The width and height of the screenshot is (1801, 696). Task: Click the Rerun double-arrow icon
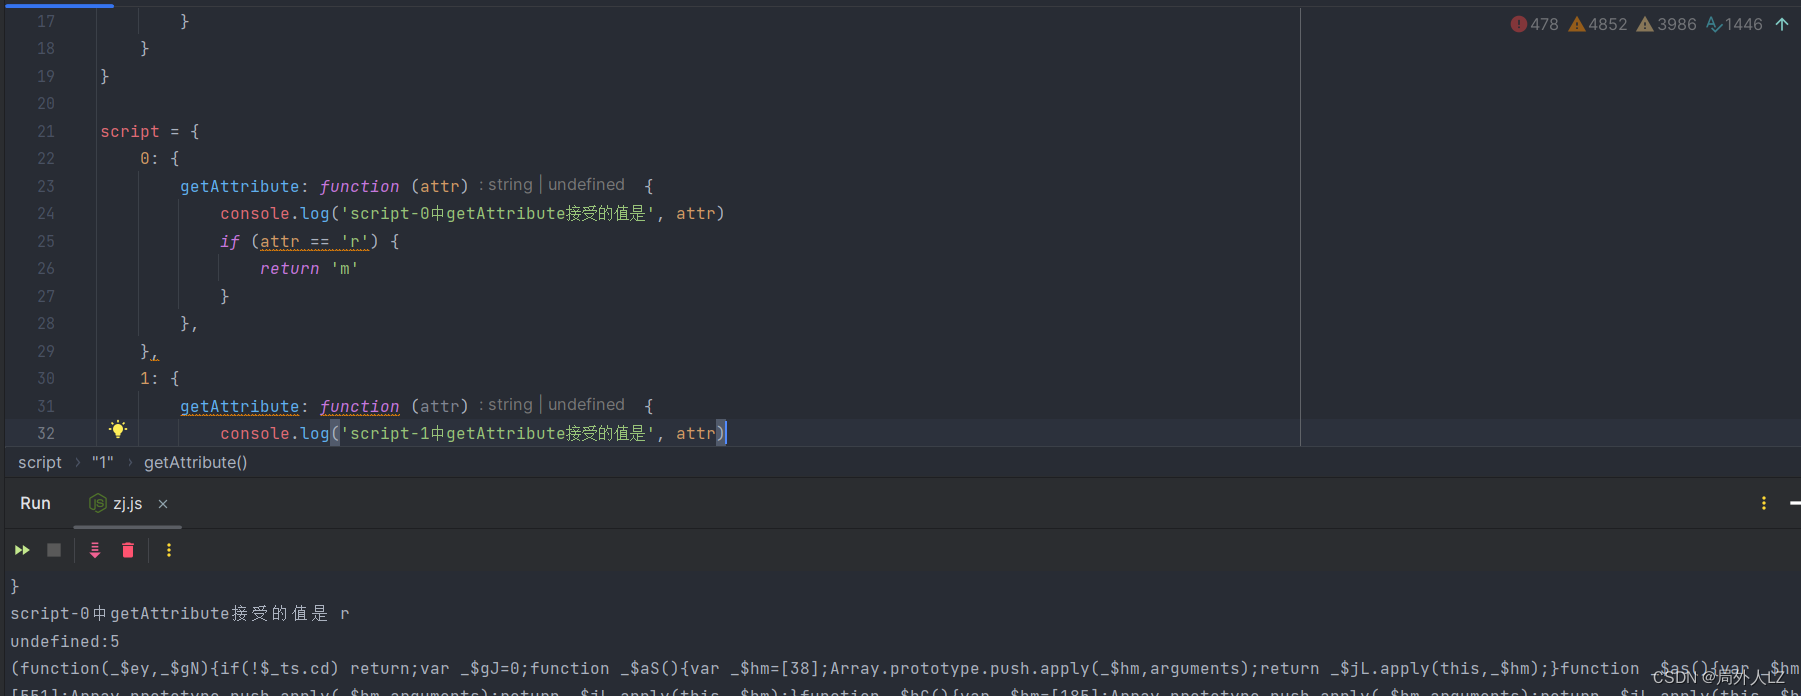pos(22,550)
